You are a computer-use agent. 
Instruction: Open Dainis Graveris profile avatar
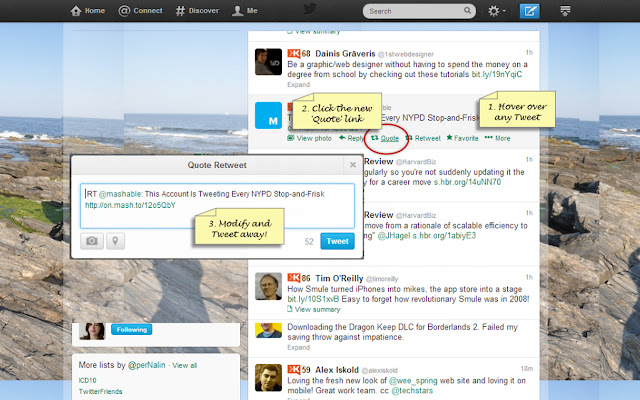coord(268,62)
